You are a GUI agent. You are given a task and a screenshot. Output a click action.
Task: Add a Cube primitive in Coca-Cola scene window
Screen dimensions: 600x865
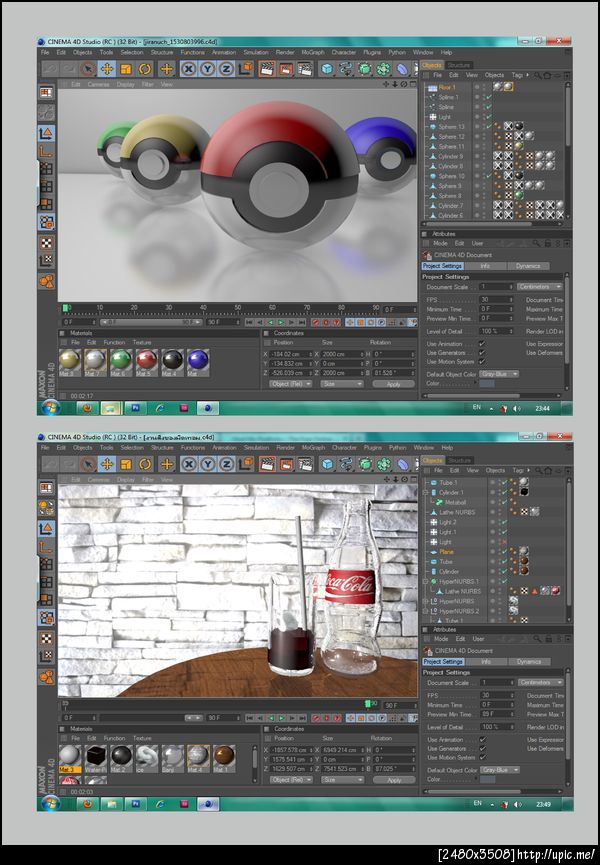tap(327, 464)
